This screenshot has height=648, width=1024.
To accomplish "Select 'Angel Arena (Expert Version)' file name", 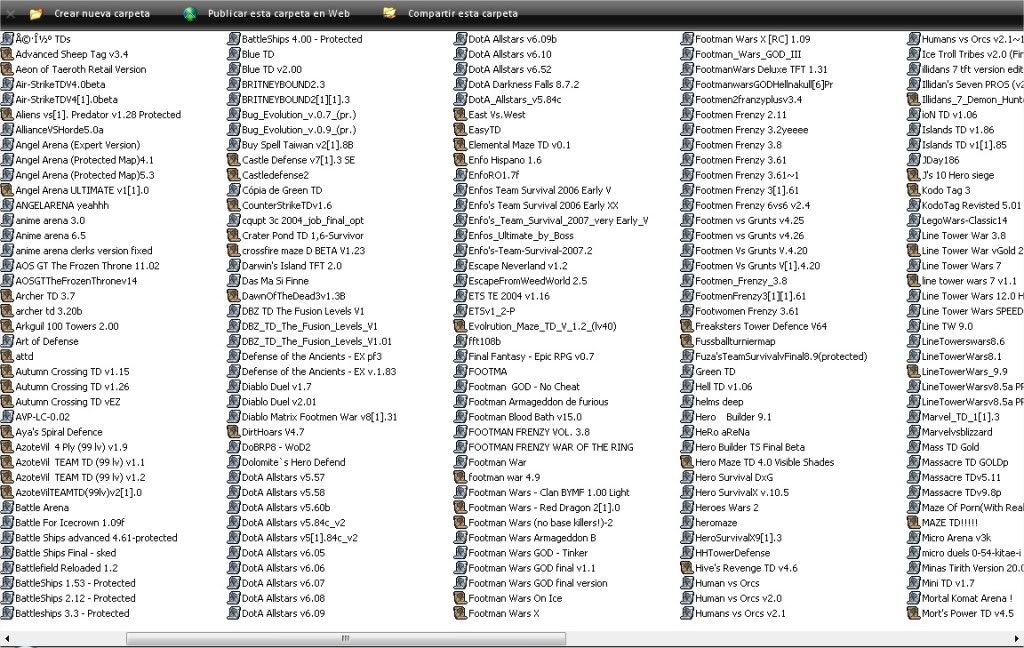I will point(77,145).
